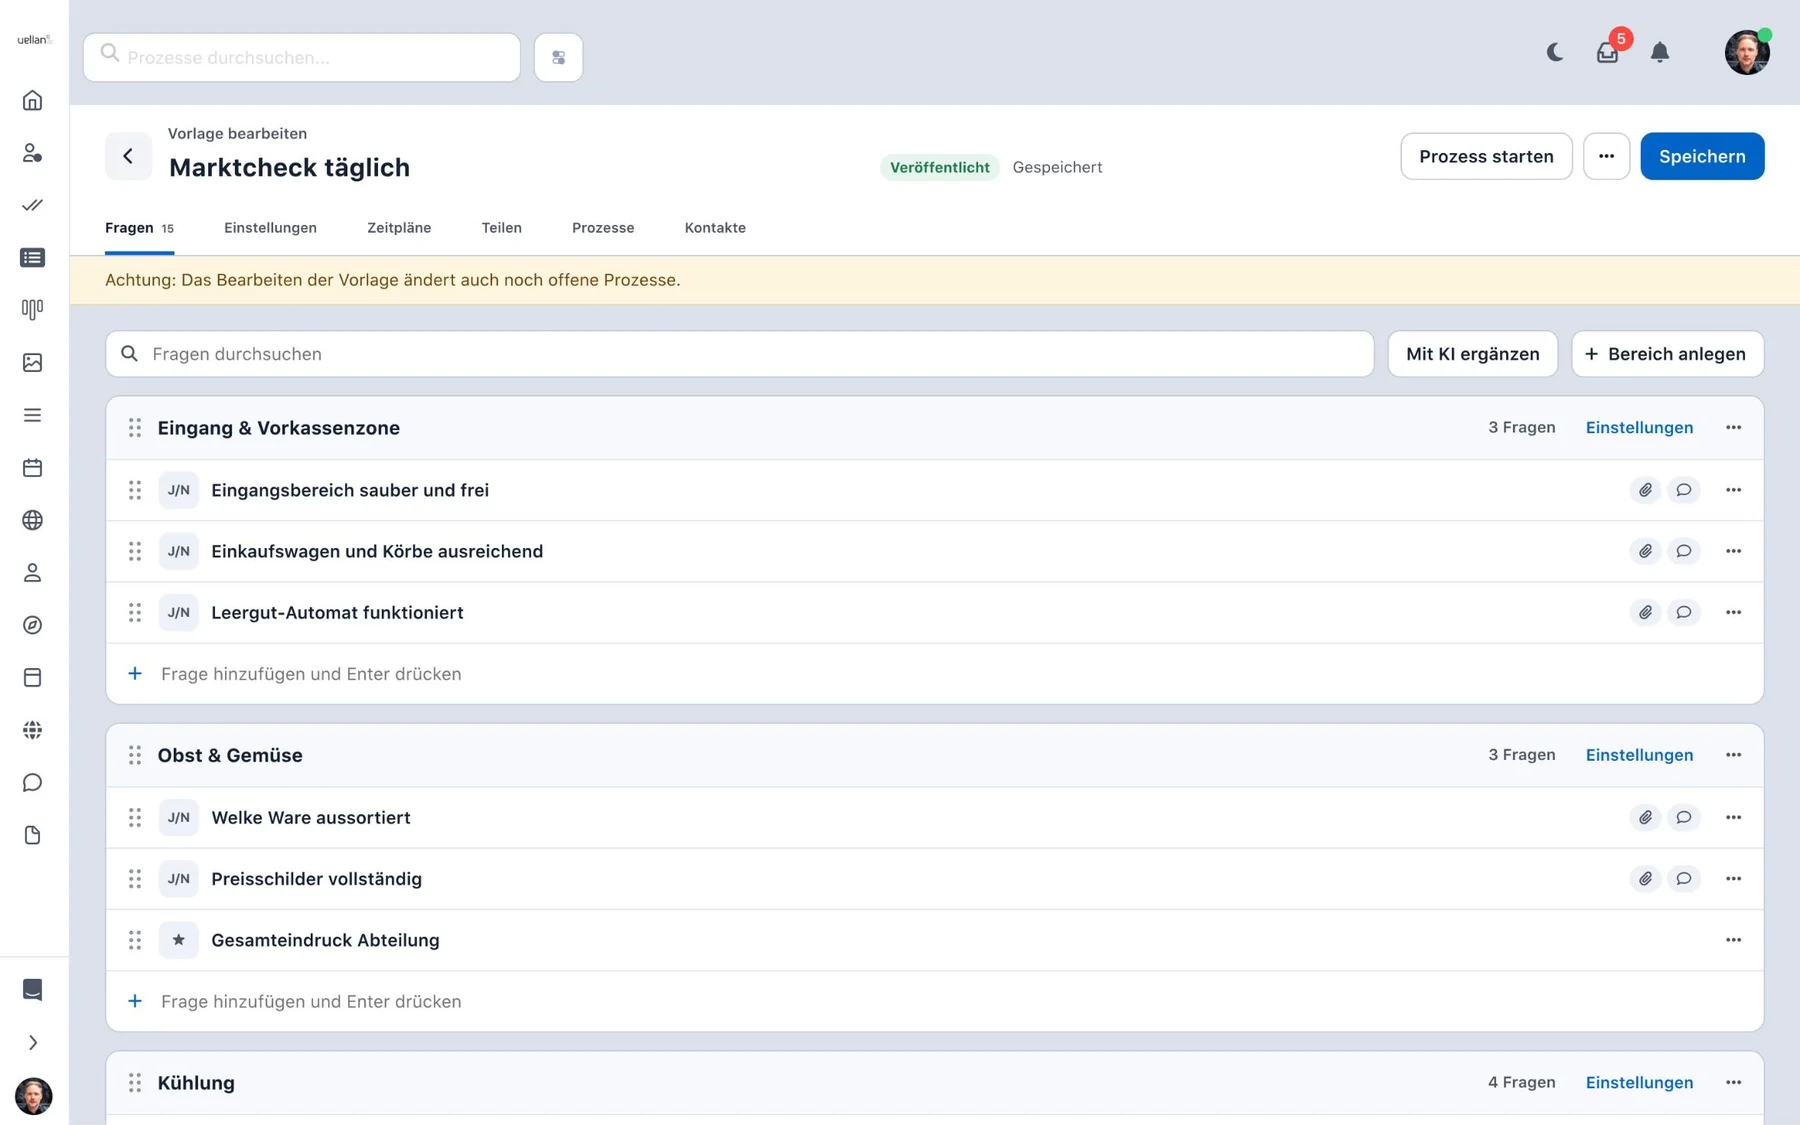
Task: Open the star type selector for Gesamteindruck Abteilung
Action: coord(178,940)
